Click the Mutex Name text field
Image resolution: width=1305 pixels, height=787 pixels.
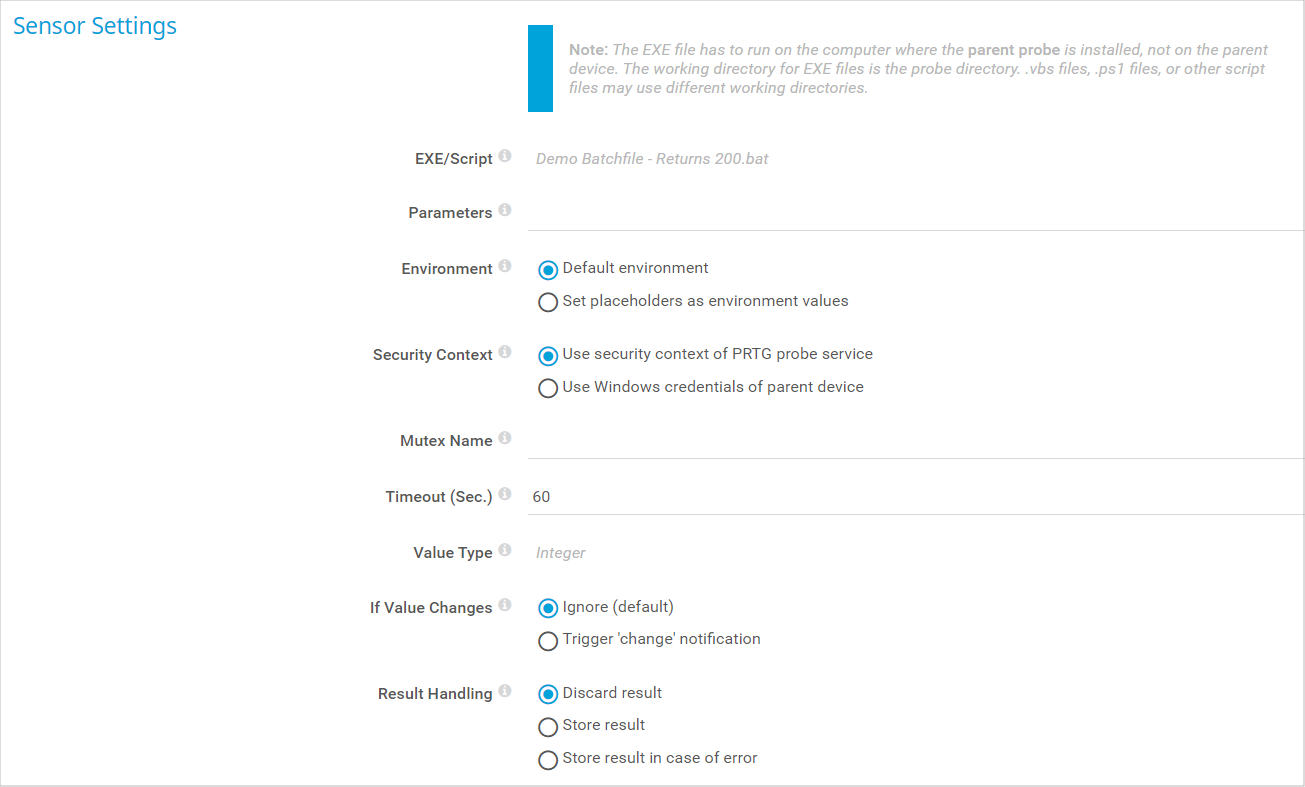916,440
